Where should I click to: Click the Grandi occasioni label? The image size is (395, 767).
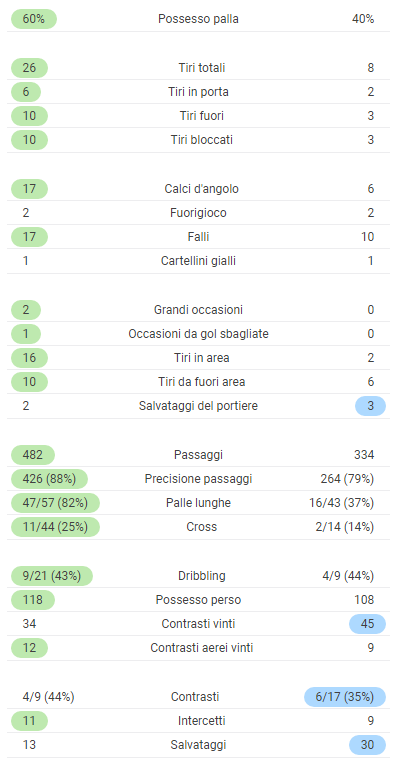198,310
